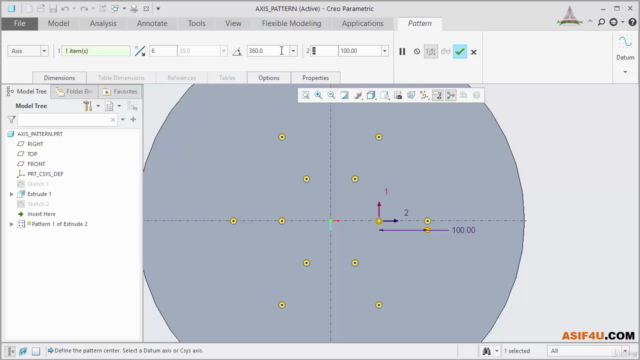Switch to the Flexible Modeling tab
The image size is (640, 360).
point(291,23)
